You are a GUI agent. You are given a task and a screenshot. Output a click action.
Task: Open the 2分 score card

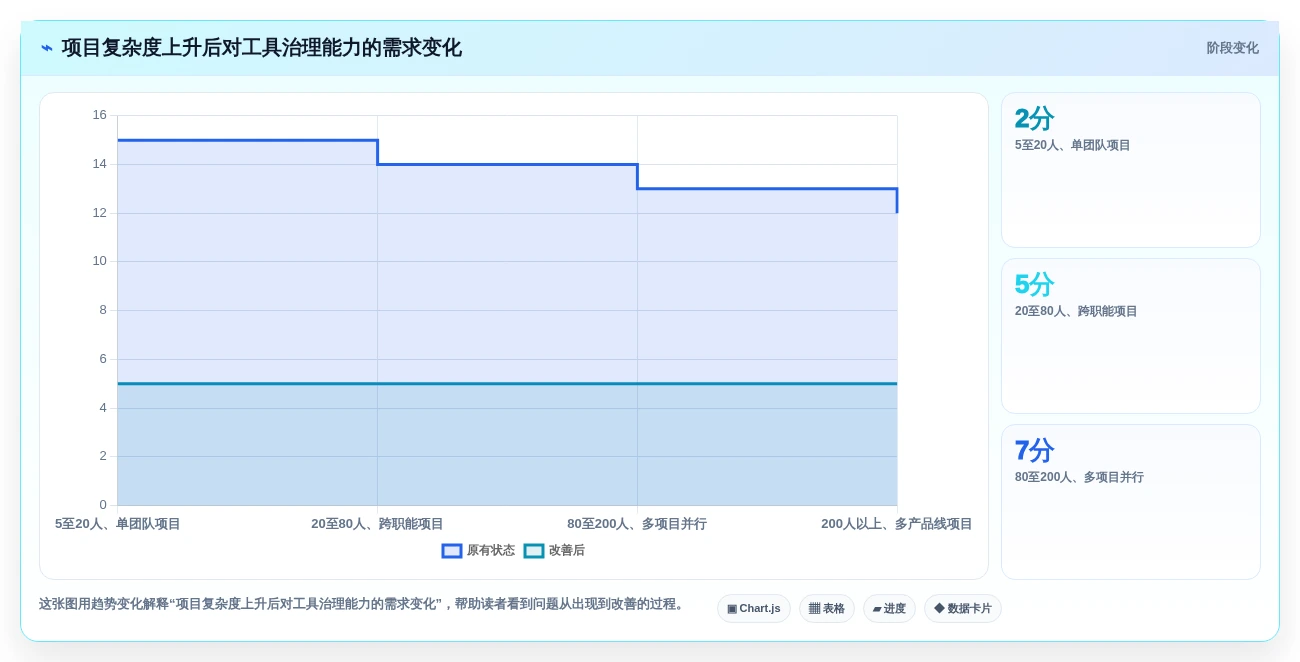(x=1131, y=170)
